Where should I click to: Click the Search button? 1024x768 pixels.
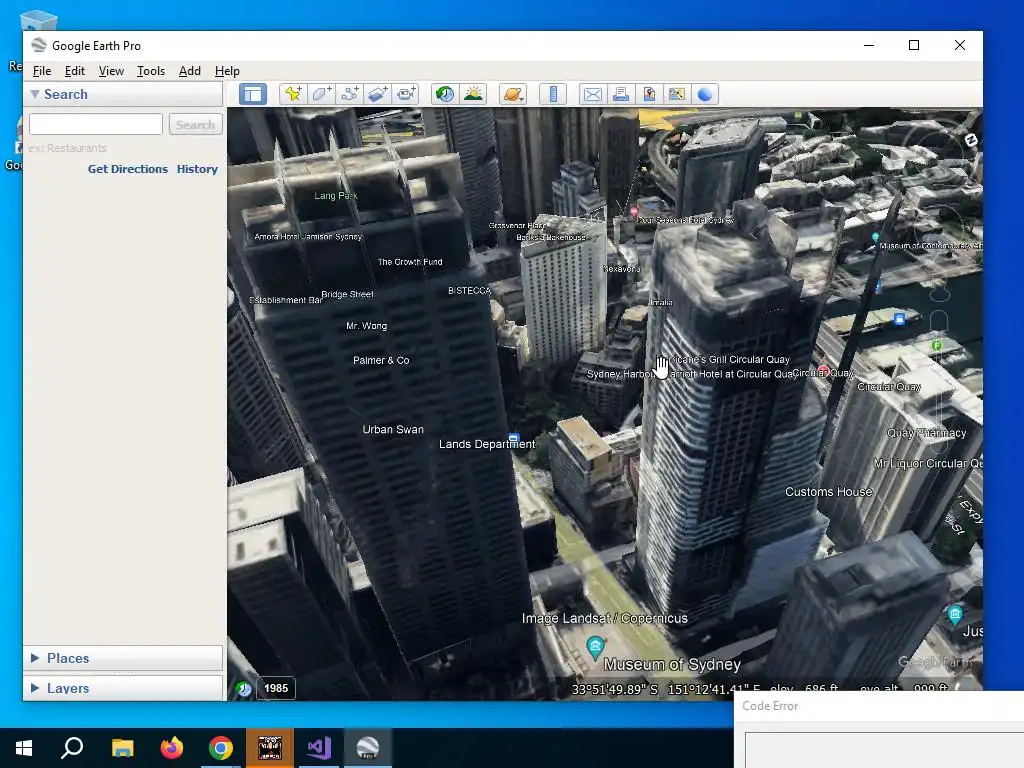pyautogui.click(x=195, y=124)
